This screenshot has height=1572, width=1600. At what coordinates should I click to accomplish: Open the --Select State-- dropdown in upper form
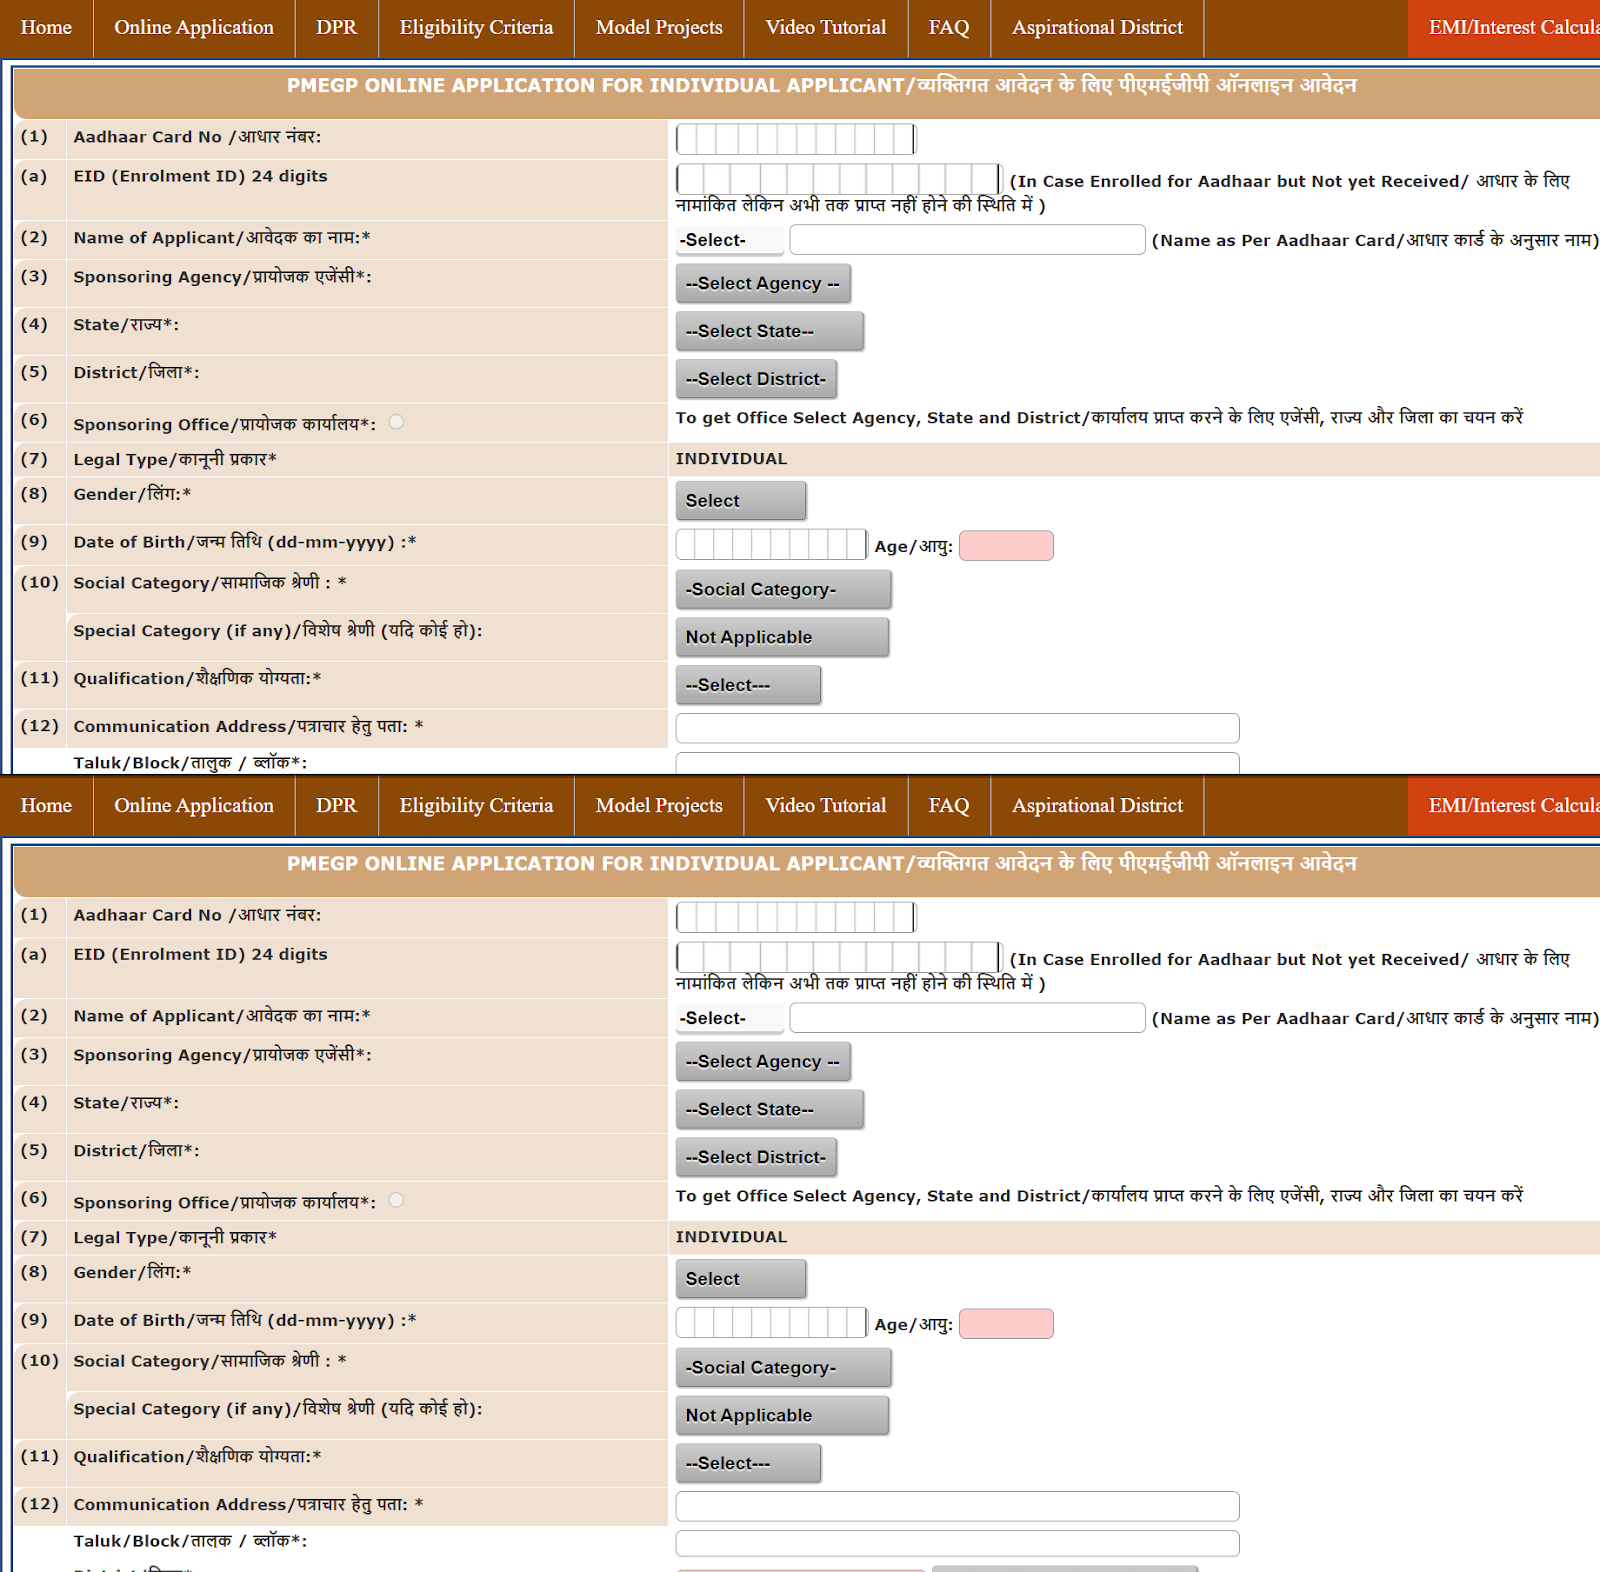pos(769,331)
